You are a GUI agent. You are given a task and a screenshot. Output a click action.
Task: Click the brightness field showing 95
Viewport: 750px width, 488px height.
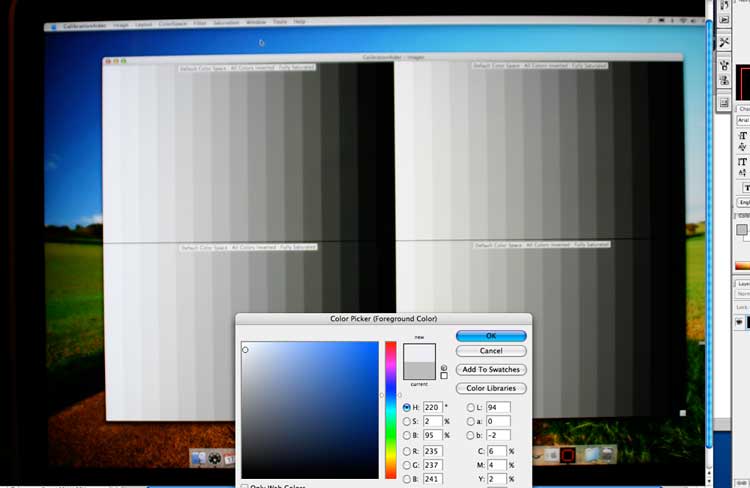coord(432,435)
